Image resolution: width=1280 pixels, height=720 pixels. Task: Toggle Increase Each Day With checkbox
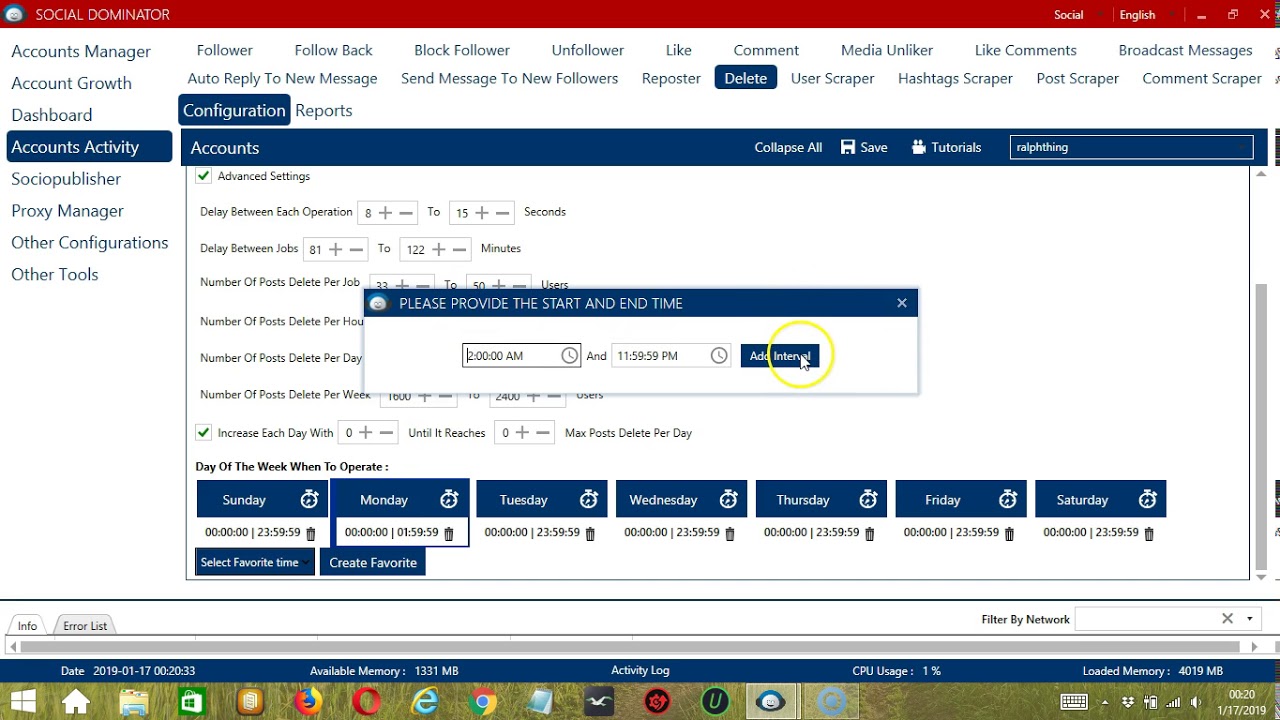click(203, 433)
